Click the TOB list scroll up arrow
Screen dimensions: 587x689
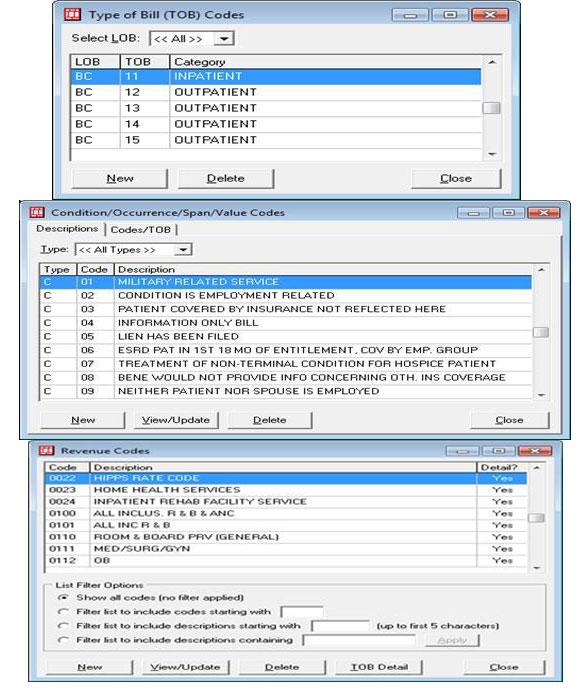[492, 62]
